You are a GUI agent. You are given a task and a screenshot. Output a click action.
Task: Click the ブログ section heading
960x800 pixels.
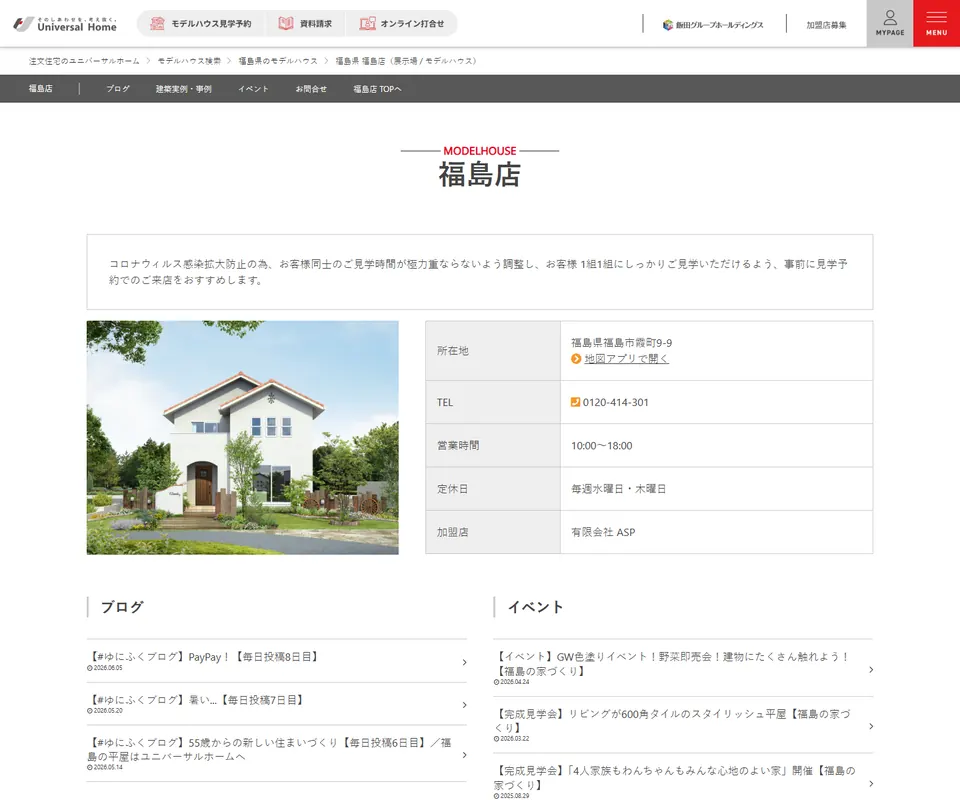click(122, 607)
